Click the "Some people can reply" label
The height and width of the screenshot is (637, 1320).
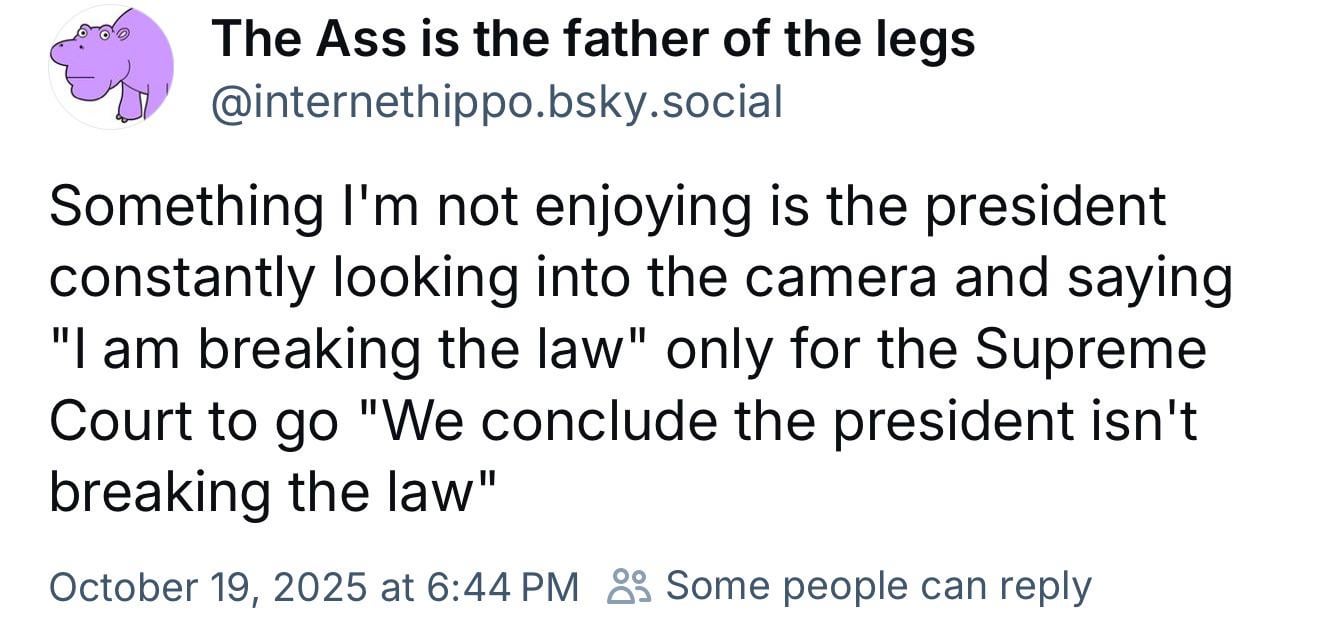click(x=878, y=585)
